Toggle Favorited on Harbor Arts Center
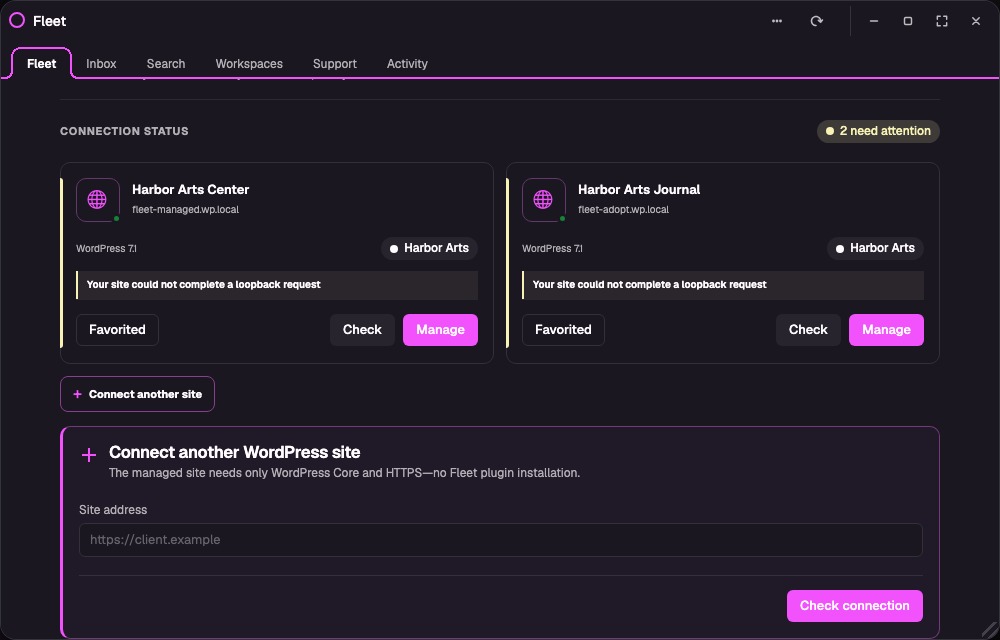The height and width of the screenshot is (640, 1000). click(117, 330)
